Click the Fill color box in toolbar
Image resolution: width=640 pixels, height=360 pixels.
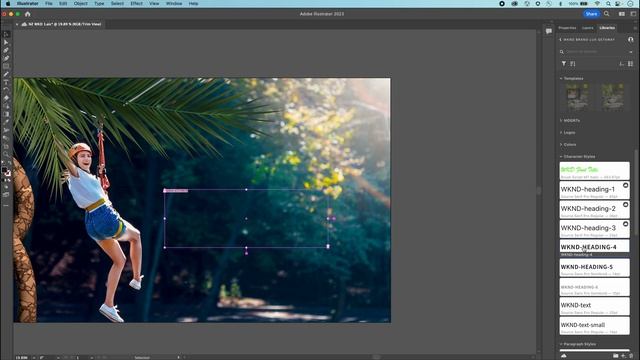[x=4, y=169]
